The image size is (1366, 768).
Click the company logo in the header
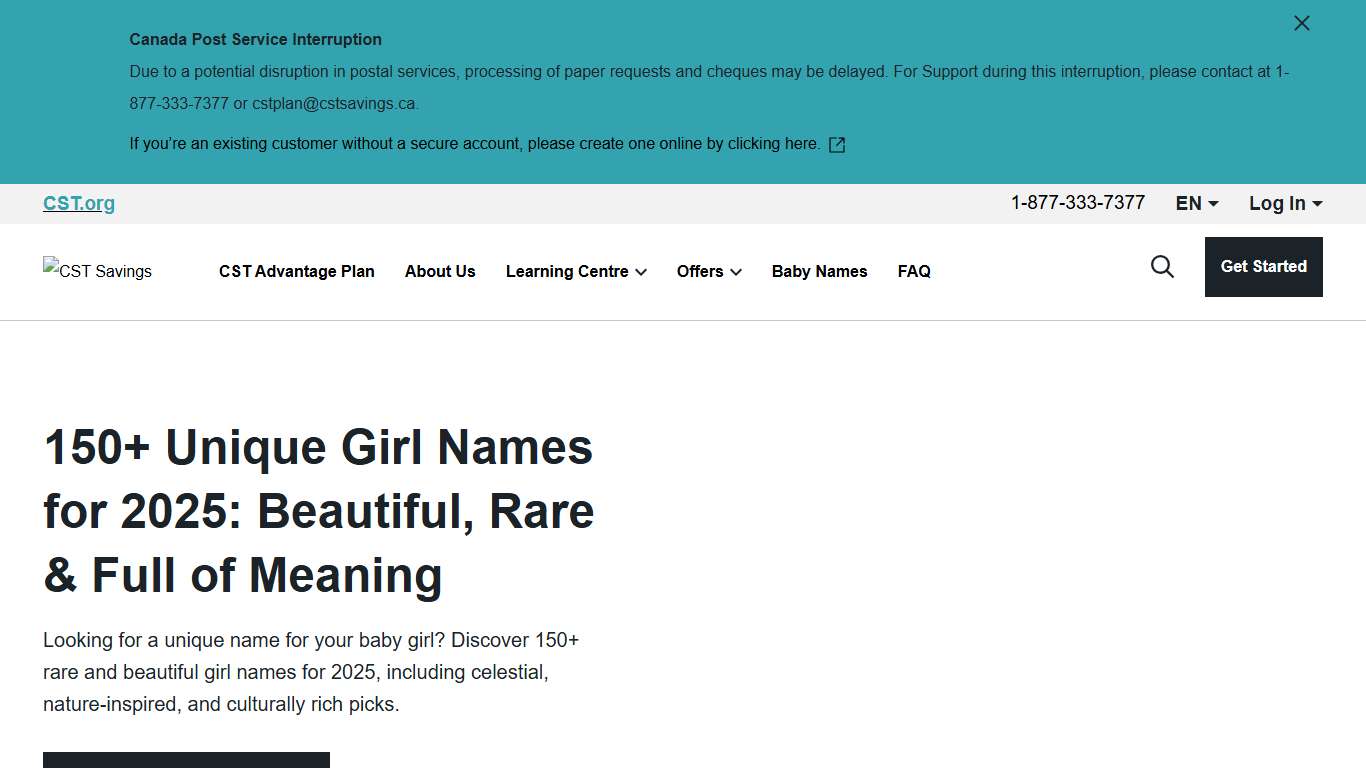96,271
